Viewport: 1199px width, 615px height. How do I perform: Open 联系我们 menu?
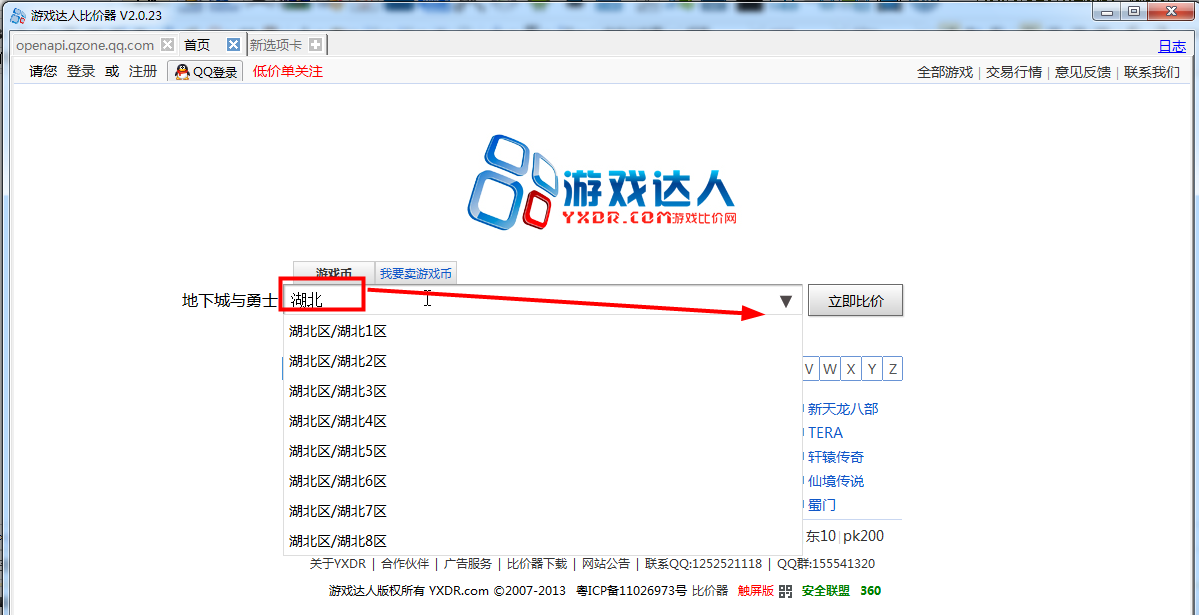1152,72
